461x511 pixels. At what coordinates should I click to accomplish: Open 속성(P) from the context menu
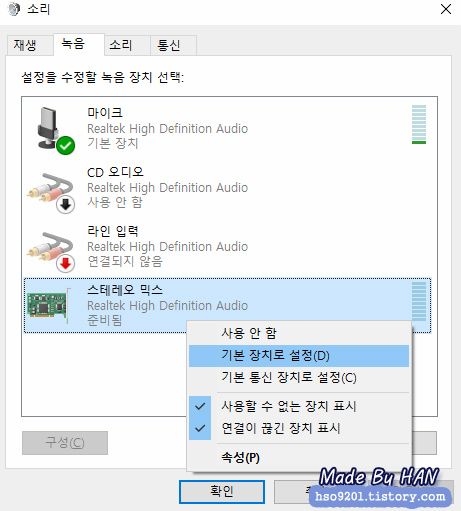click(x=299, y=457)
